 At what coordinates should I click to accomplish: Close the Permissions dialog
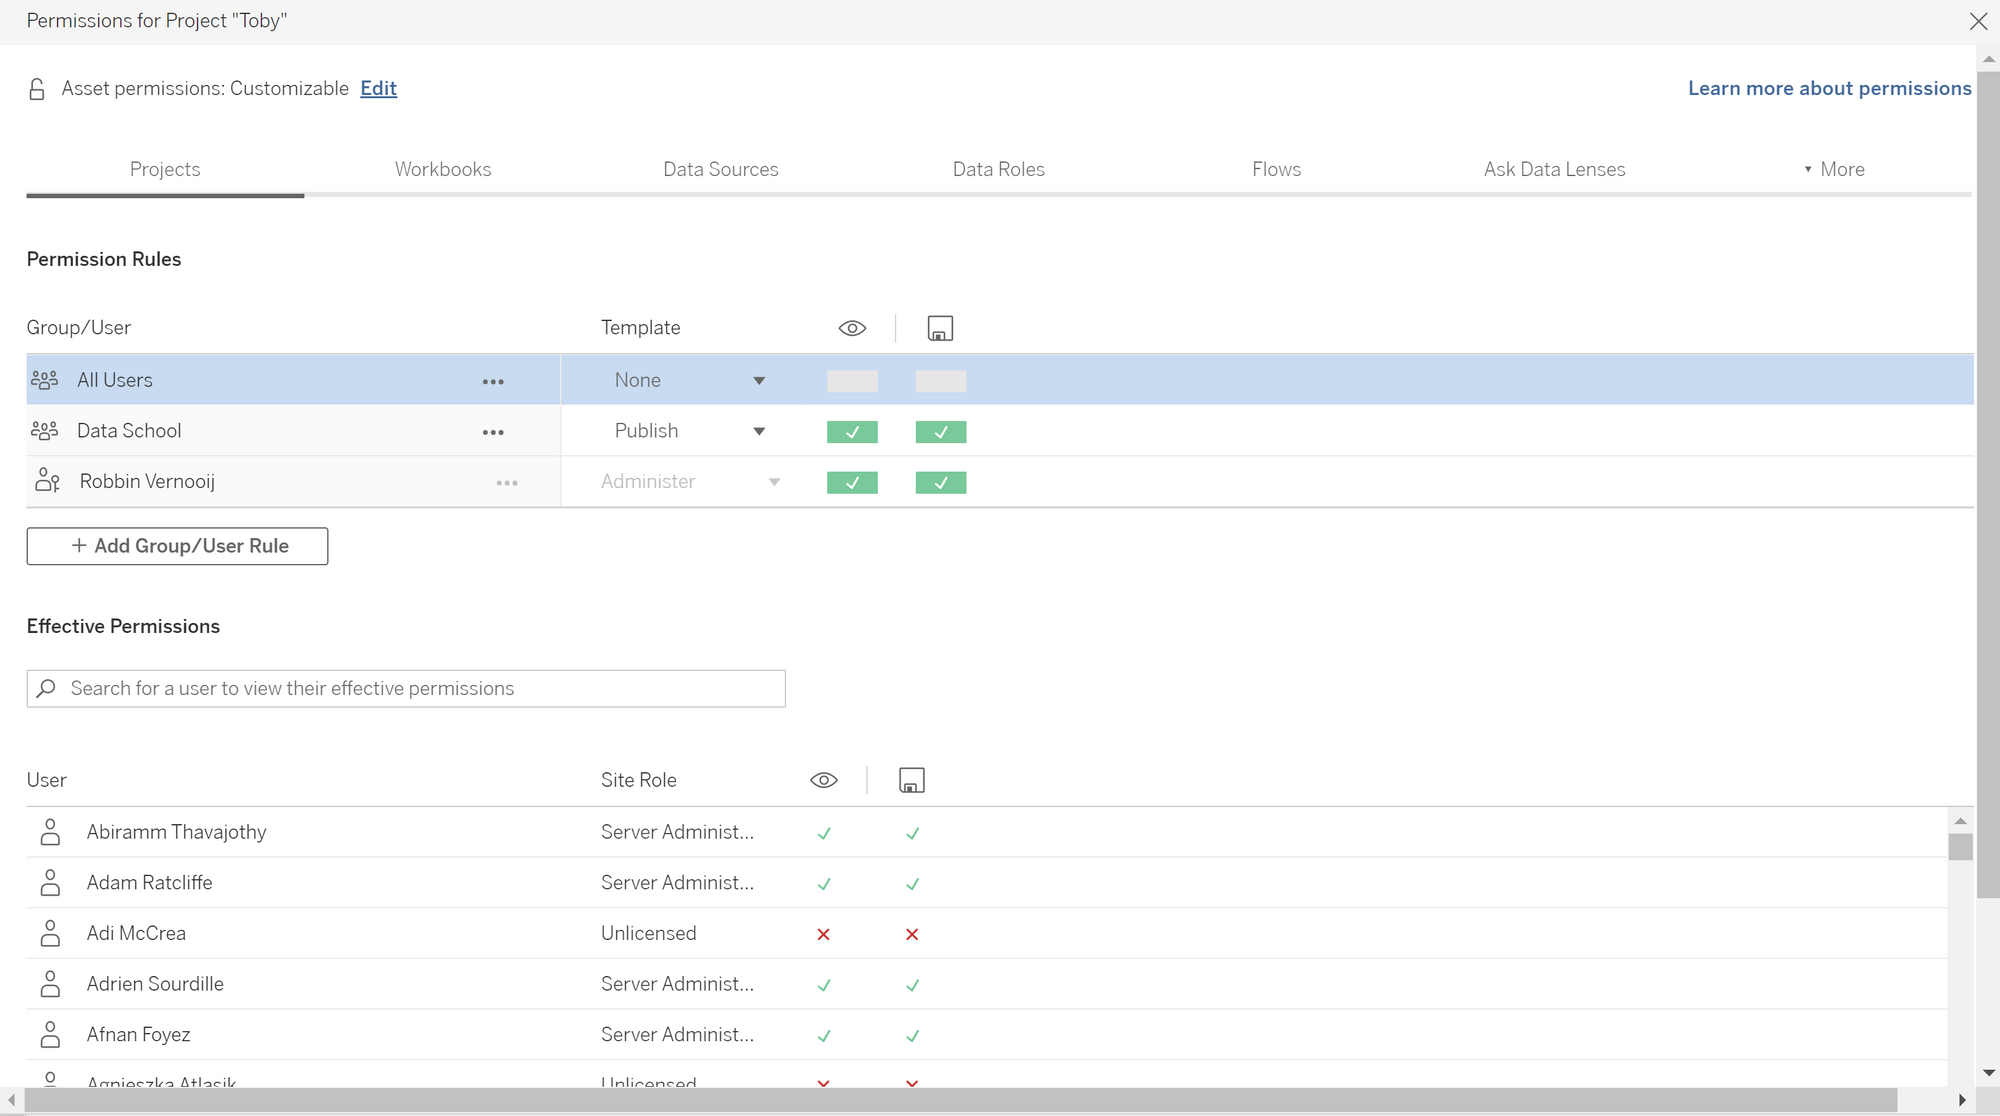point(1978,21)
